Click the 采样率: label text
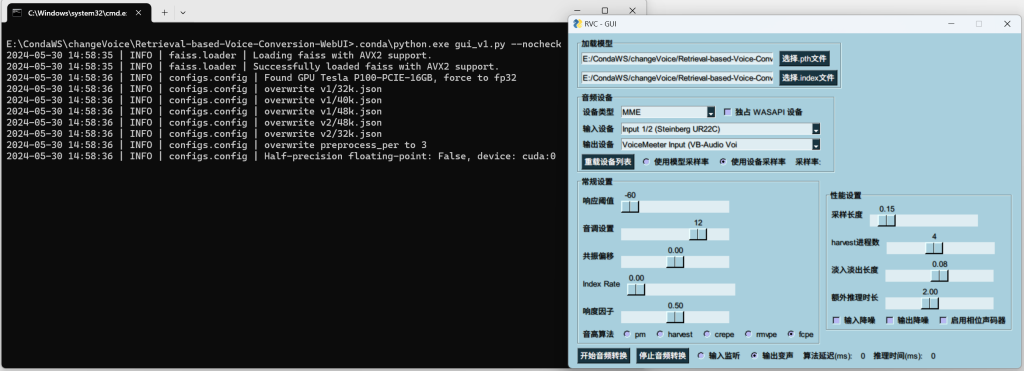Image resolution: width=1024 pixels, height=371 pixels. pyautogui.click(x=808, y=161)
